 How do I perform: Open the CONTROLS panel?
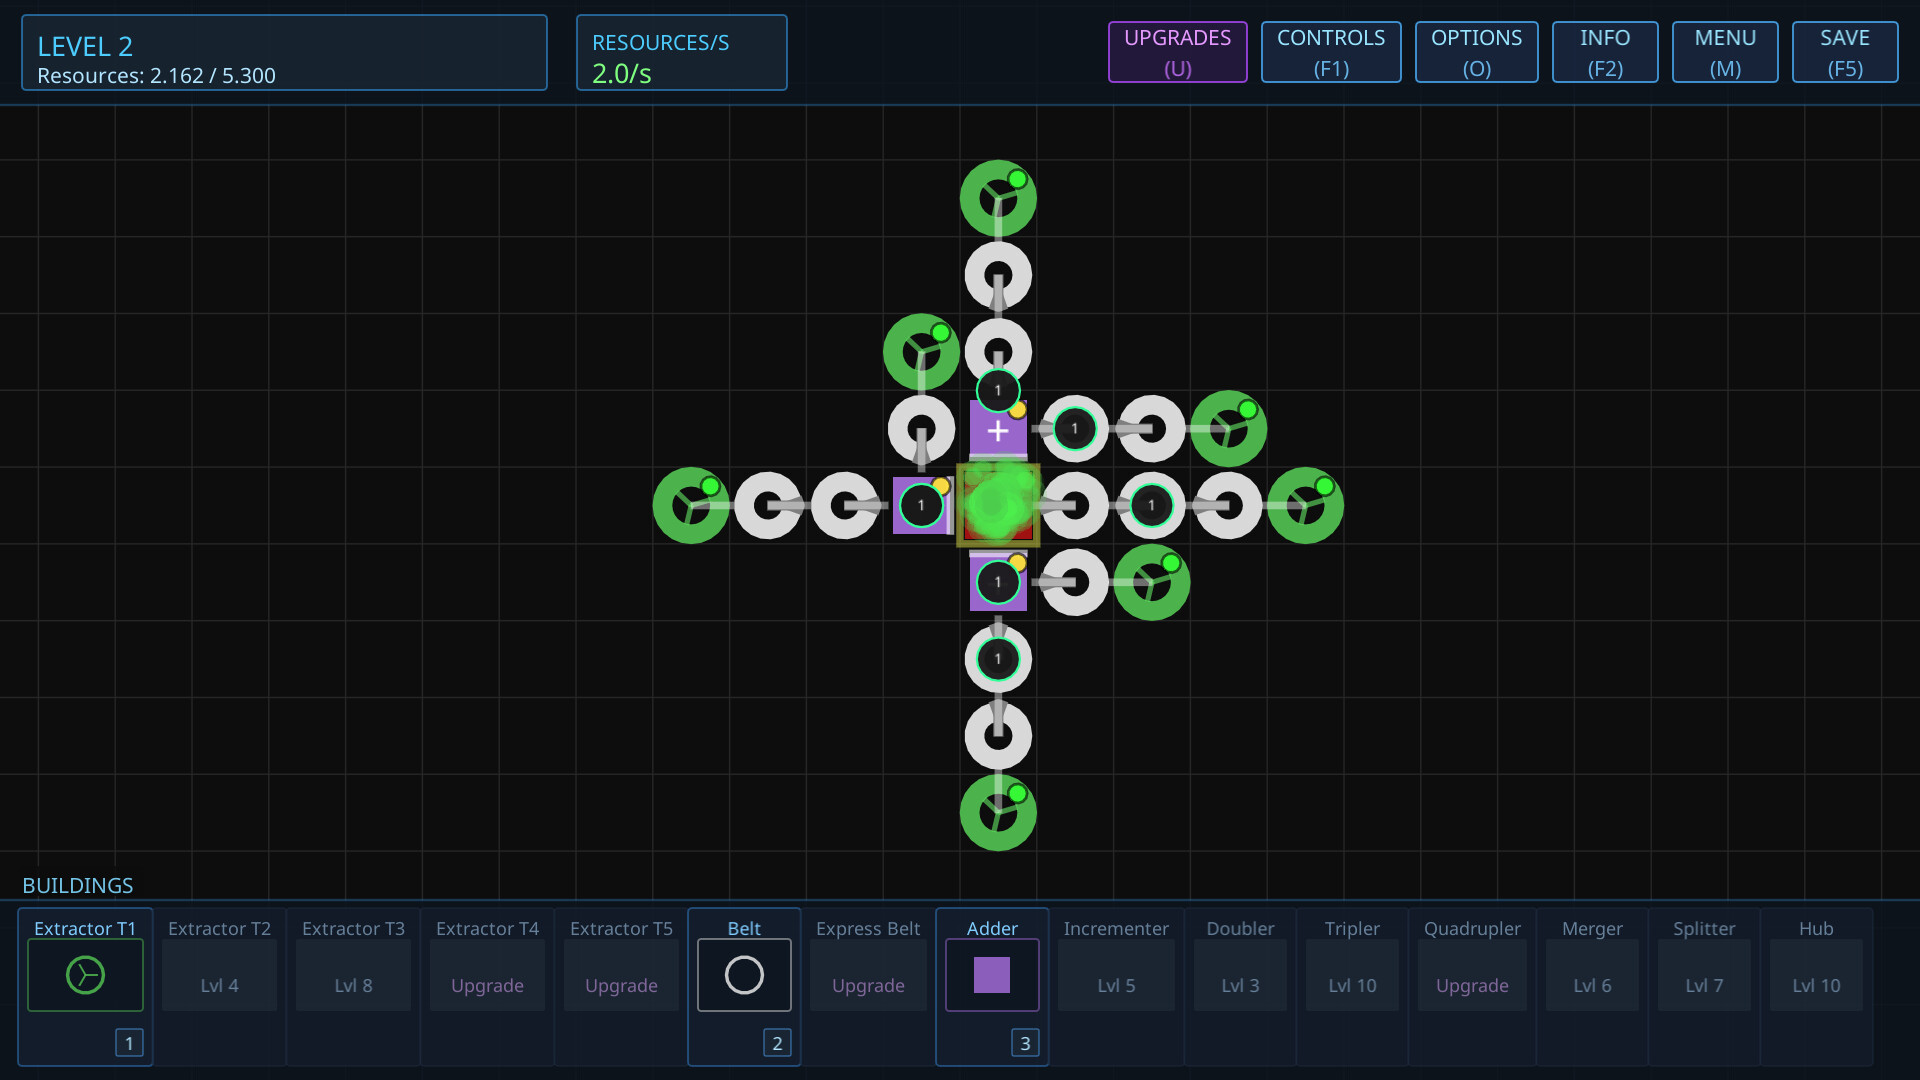click(x=1331, y=52)
